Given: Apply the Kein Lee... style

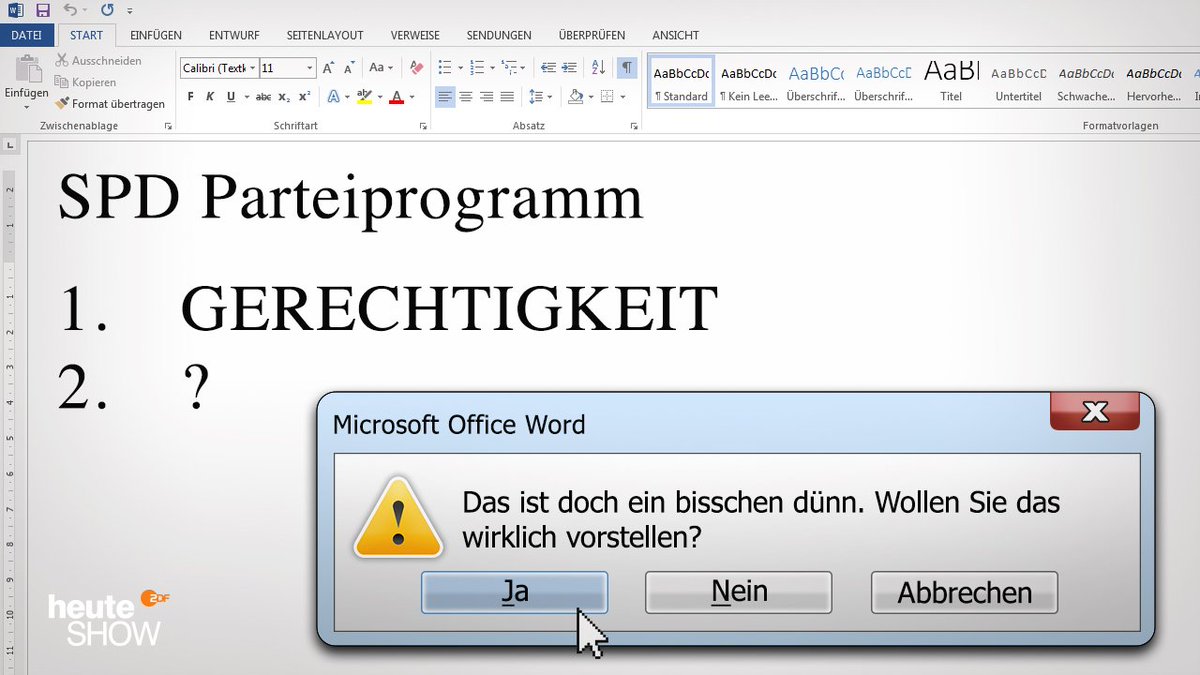Looking at the screenshot, I should 749,82.
